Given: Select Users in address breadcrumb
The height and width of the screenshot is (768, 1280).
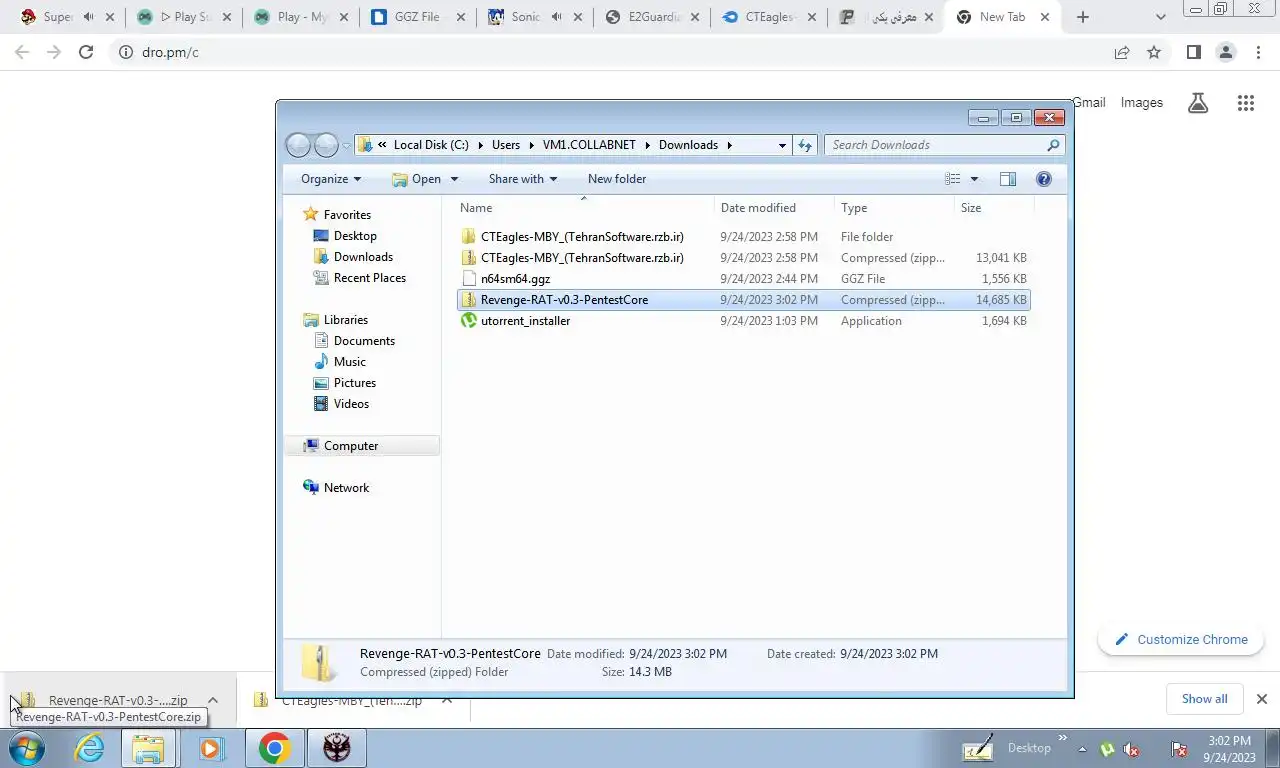Looking at the screenshot, I should click(506, 145).
